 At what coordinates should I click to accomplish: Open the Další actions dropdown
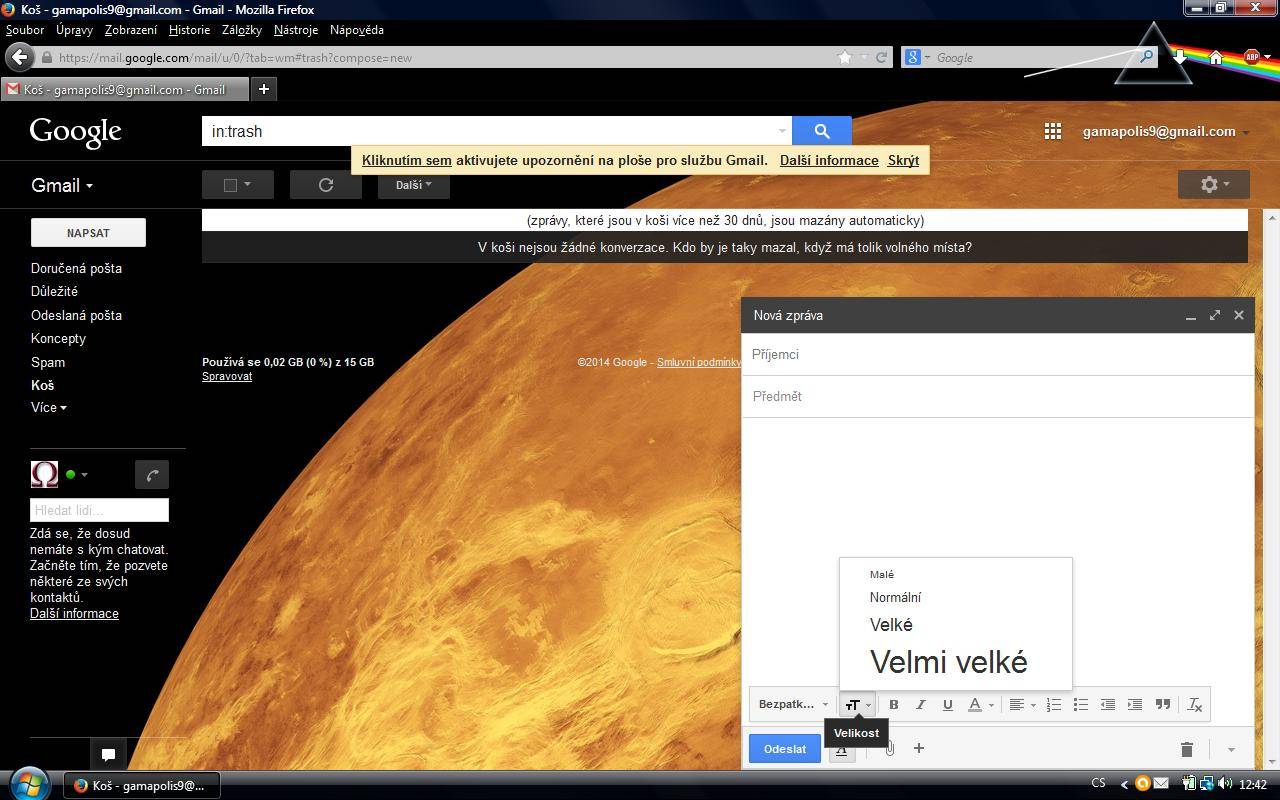(x=413, y=185)
